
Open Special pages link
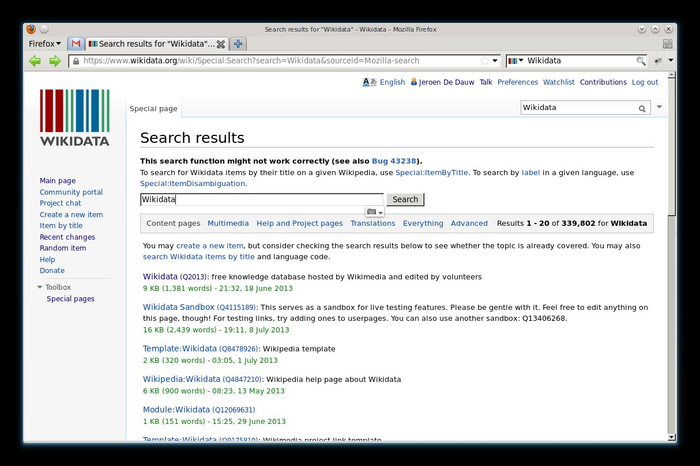tap(71, 299)
